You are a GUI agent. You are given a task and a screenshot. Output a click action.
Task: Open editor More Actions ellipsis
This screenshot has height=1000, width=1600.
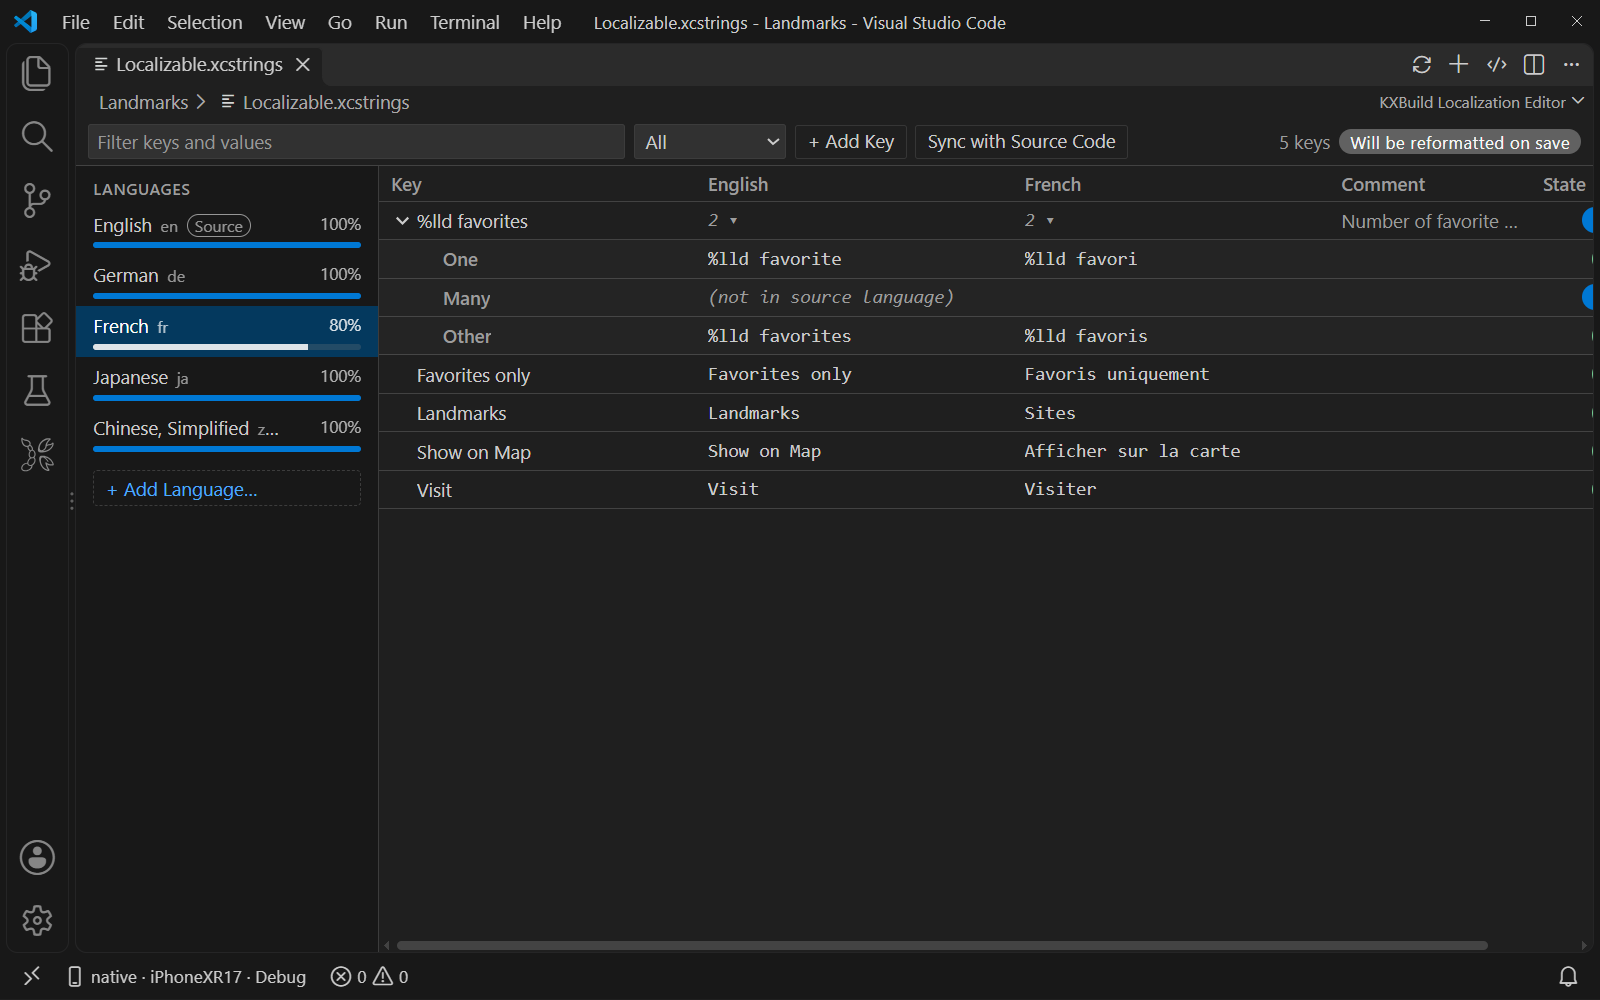click(1572, 65)
